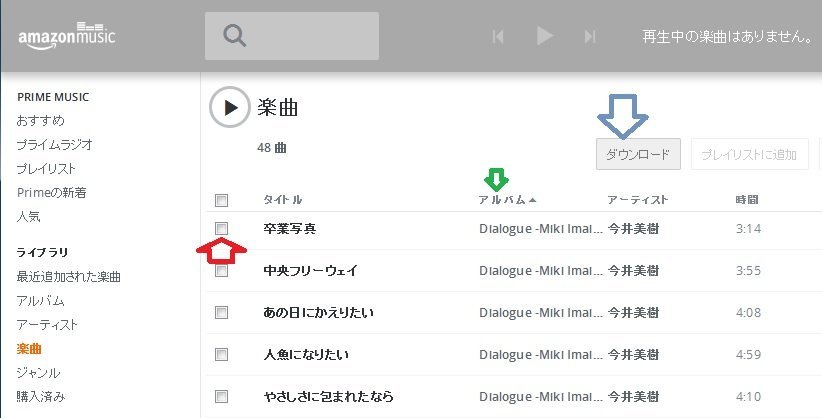The height and width of the screenshot is (418, 822).
Task: Click album name in 卒業写真 row
Action: point(541,229)
